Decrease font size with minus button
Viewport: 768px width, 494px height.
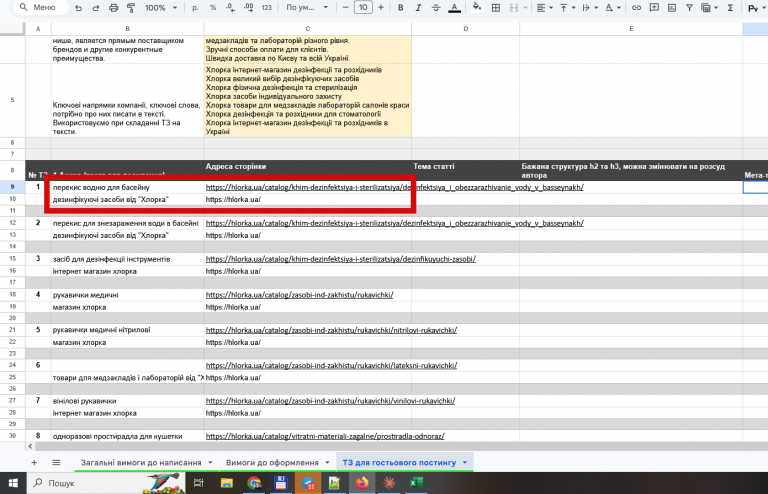(345, 8)
